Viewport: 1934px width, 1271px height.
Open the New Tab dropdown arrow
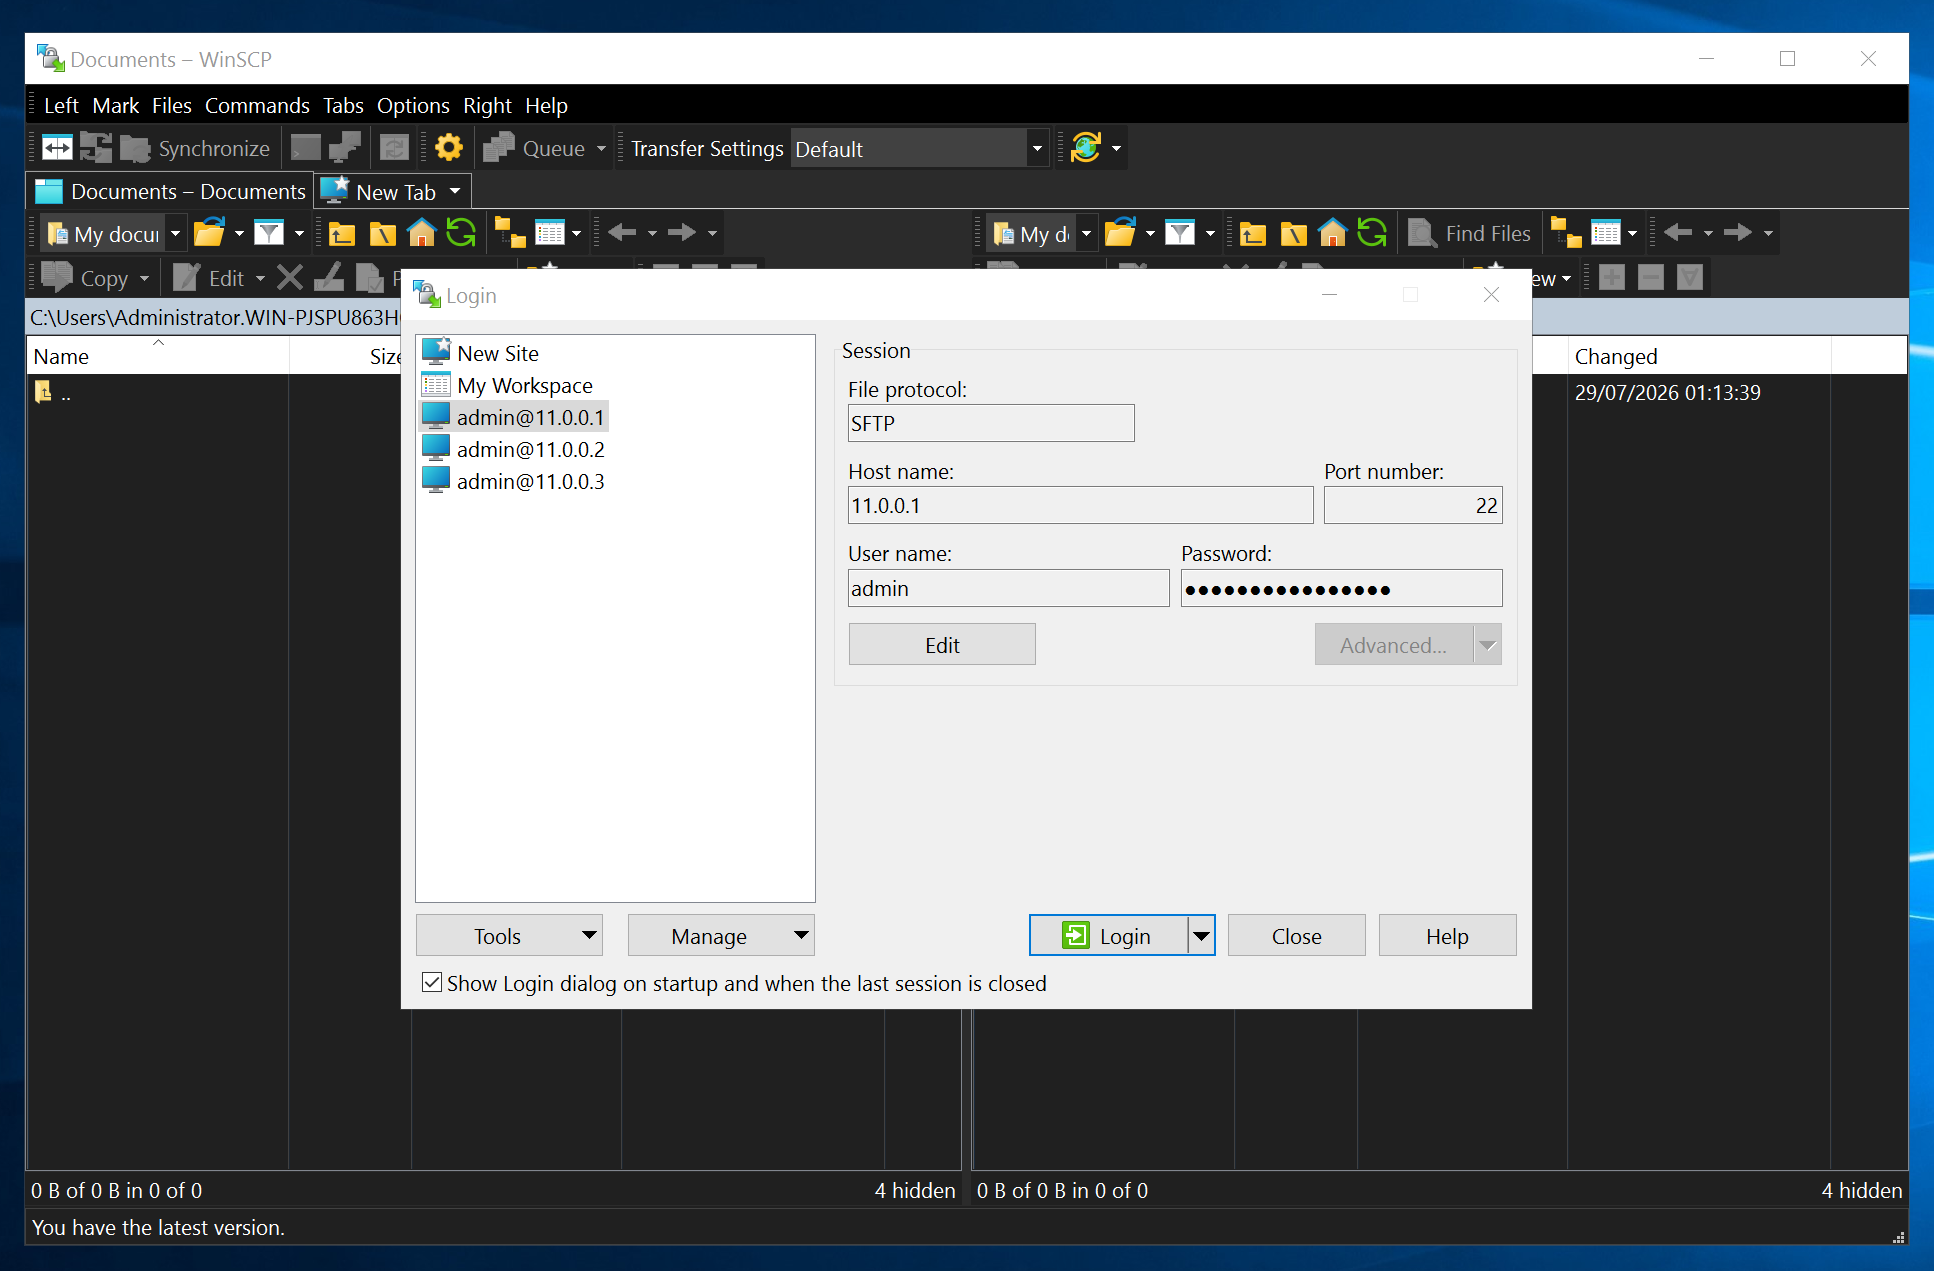[455, 191]
